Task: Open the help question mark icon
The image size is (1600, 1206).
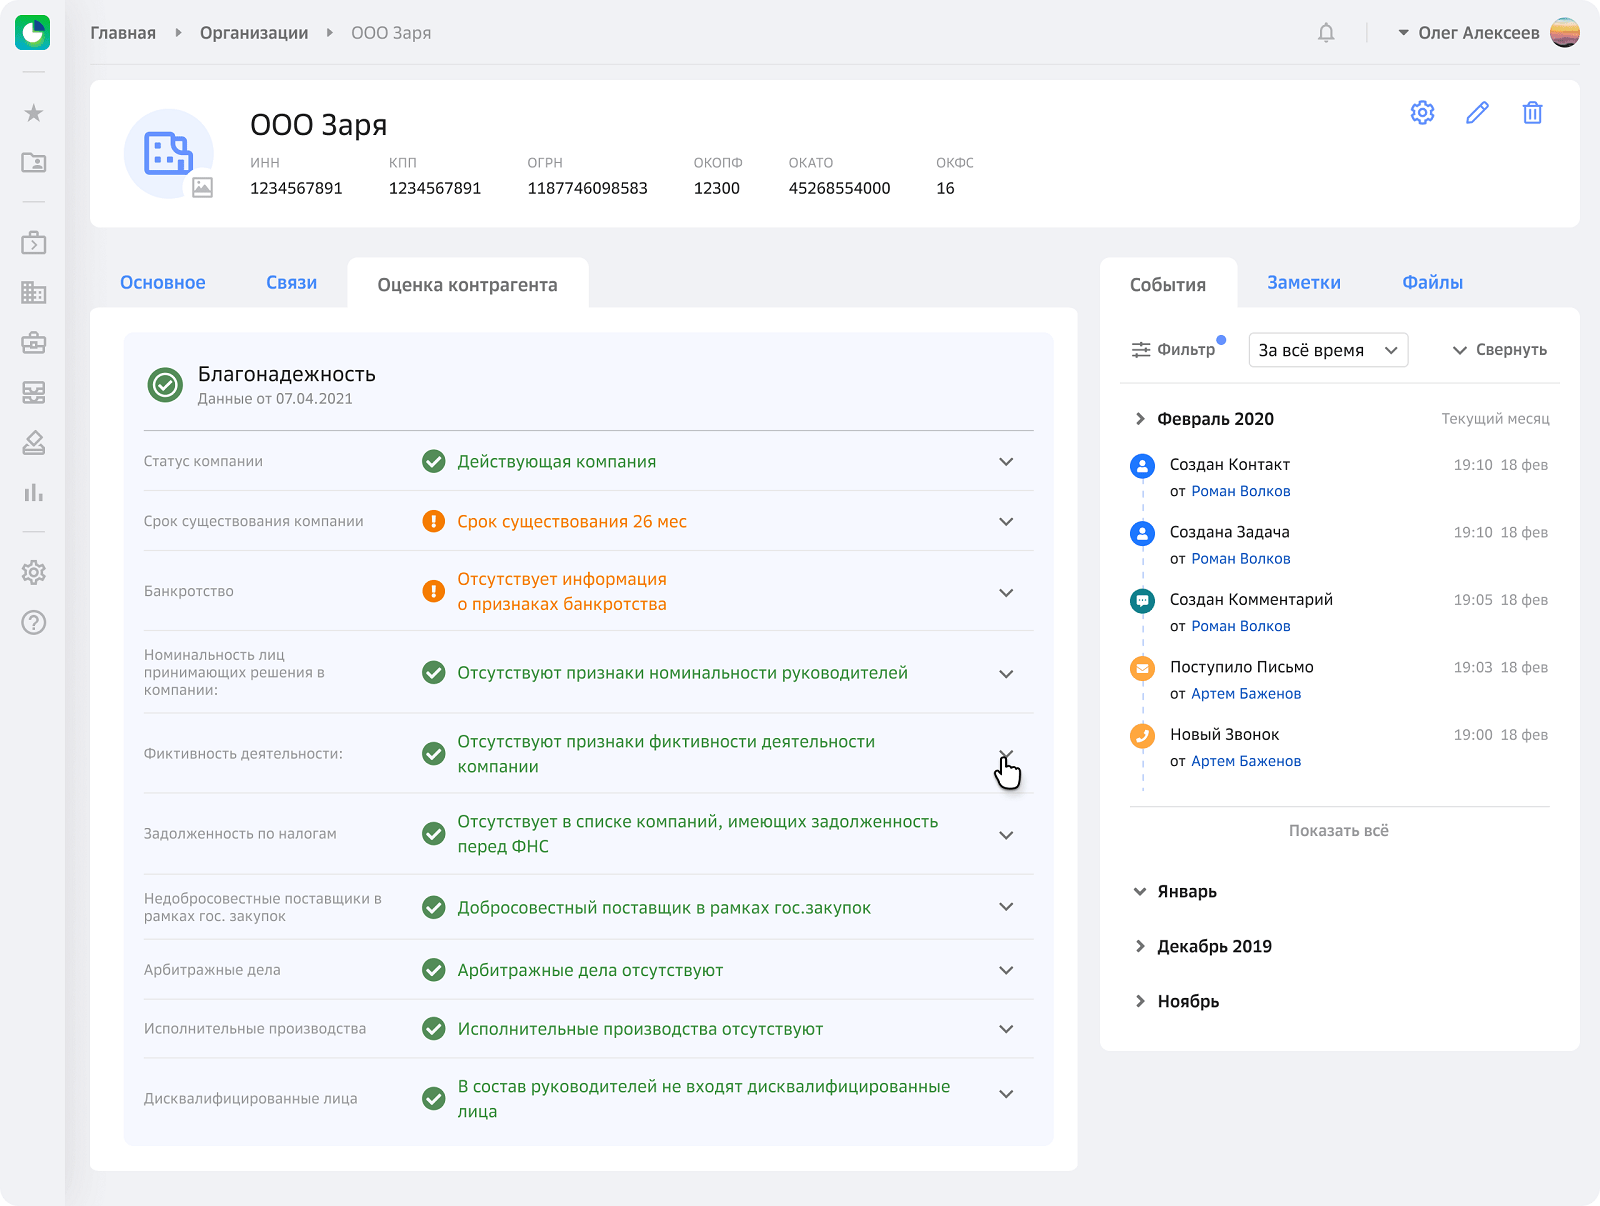Action: [34, 623]
